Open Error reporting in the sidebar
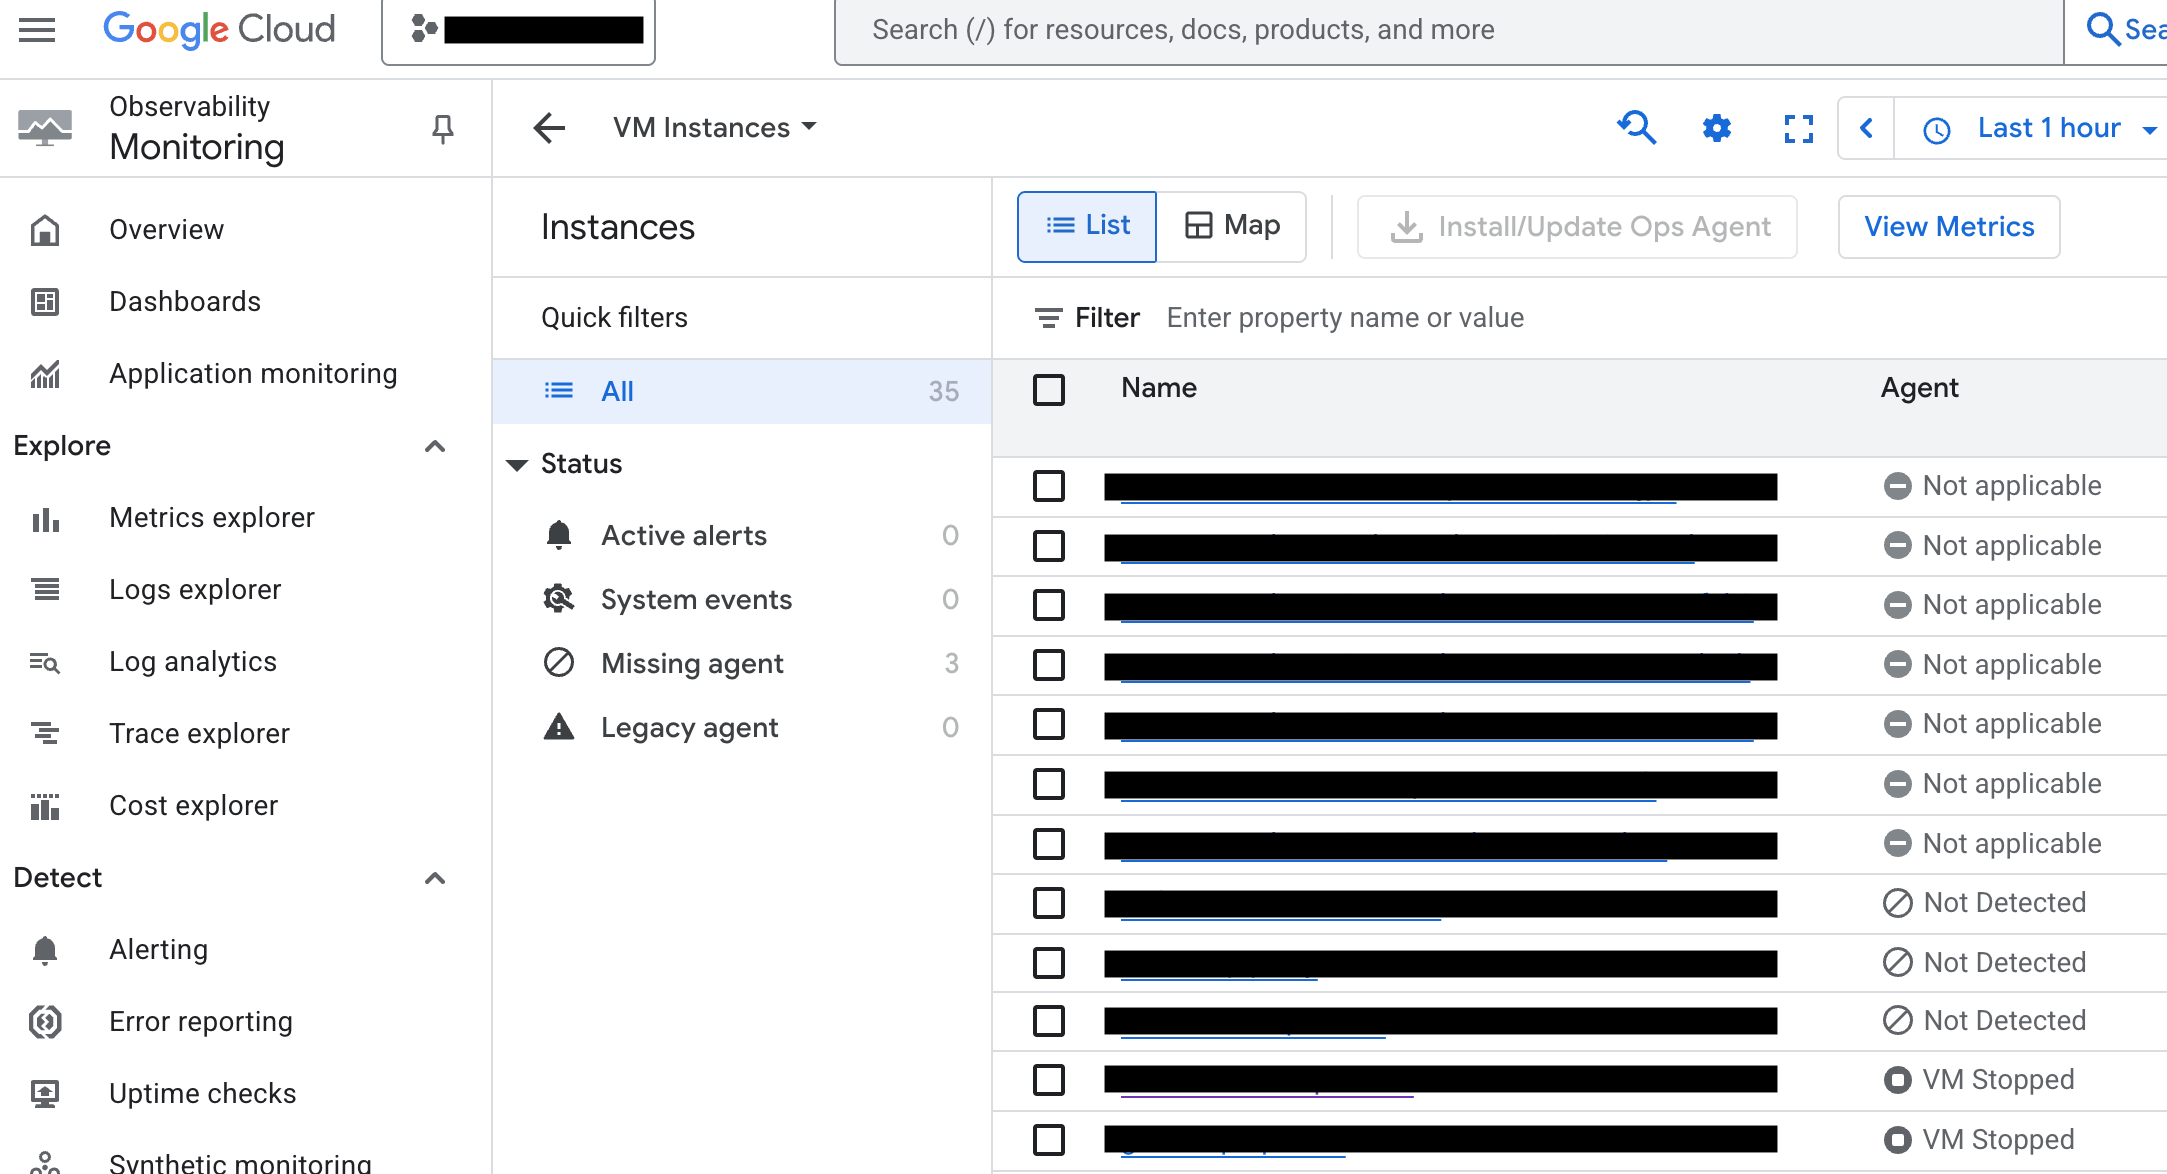This screenshot has height=1174, width=2167. coord(200,1022)
